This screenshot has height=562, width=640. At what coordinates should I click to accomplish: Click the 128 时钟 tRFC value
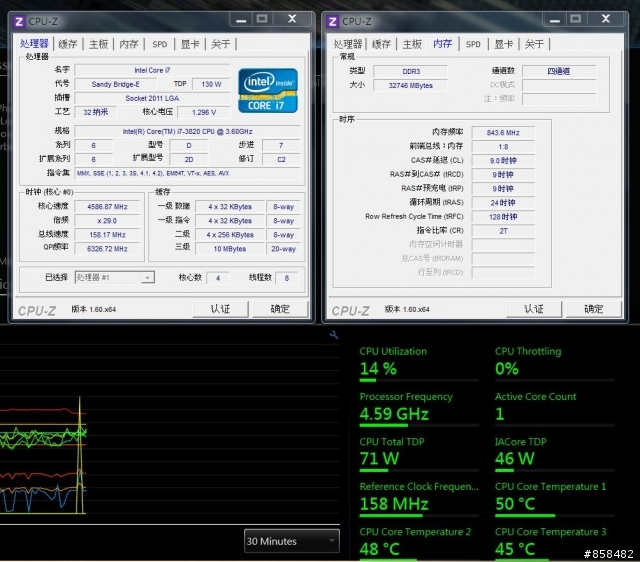pos(503,217)
